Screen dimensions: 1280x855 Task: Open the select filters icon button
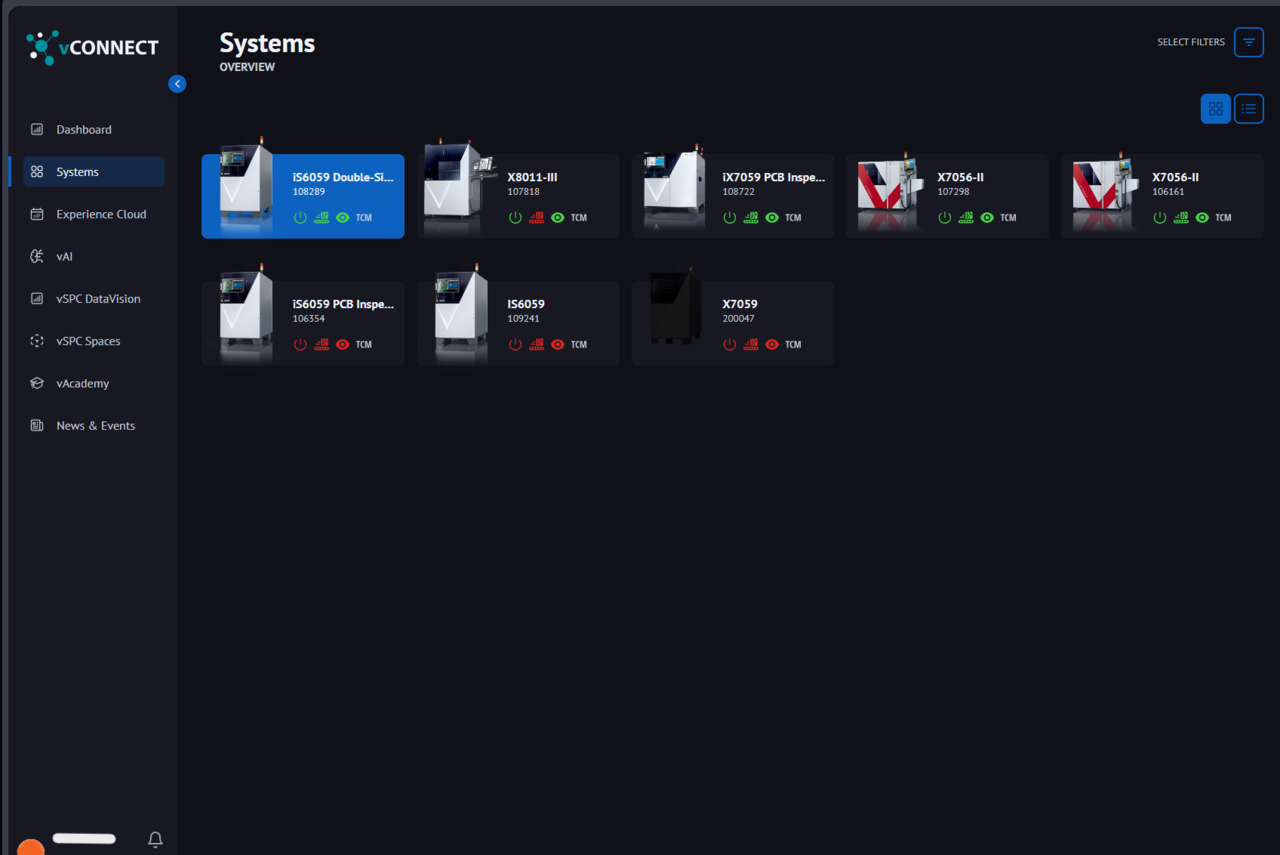tap(1248, 42)
